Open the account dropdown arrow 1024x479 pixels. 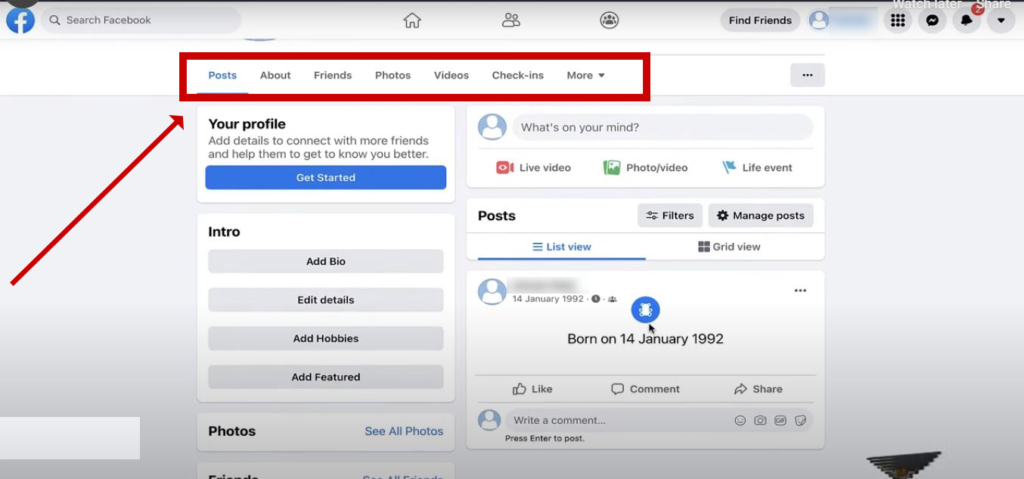point(1000,20)
